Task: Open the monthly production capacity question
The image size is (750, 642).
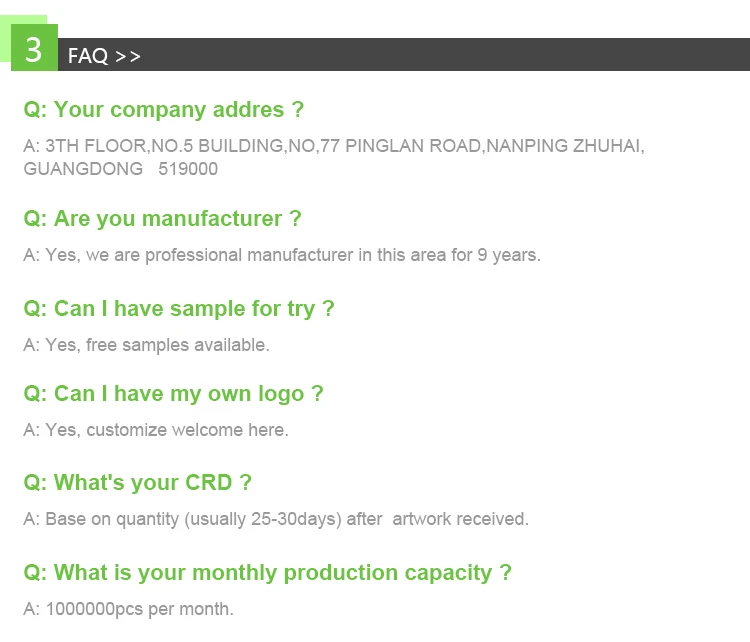Action: [x=267, y=573]
